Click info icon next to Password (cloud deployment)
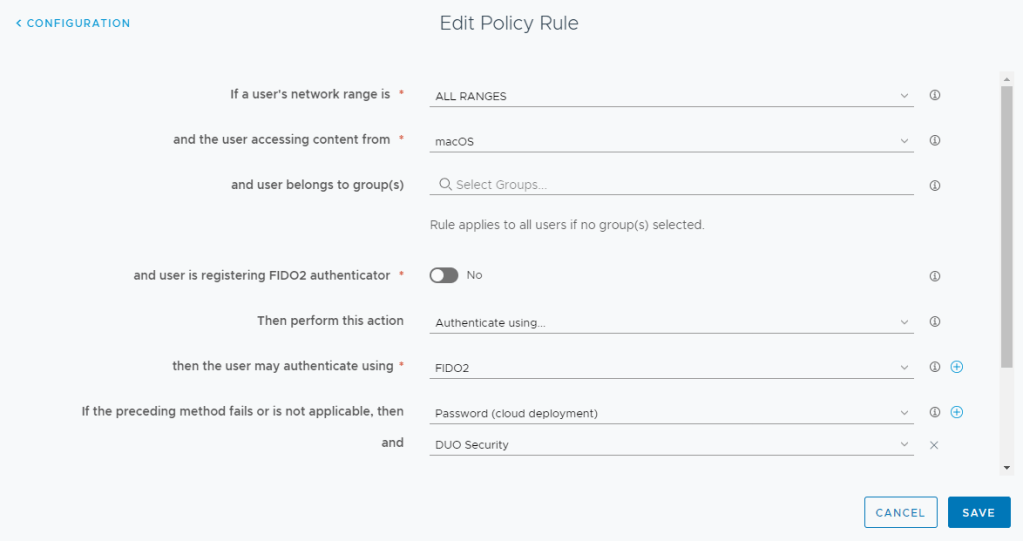The height and width of the screenshot is (541, 1023). pos(935,412)
